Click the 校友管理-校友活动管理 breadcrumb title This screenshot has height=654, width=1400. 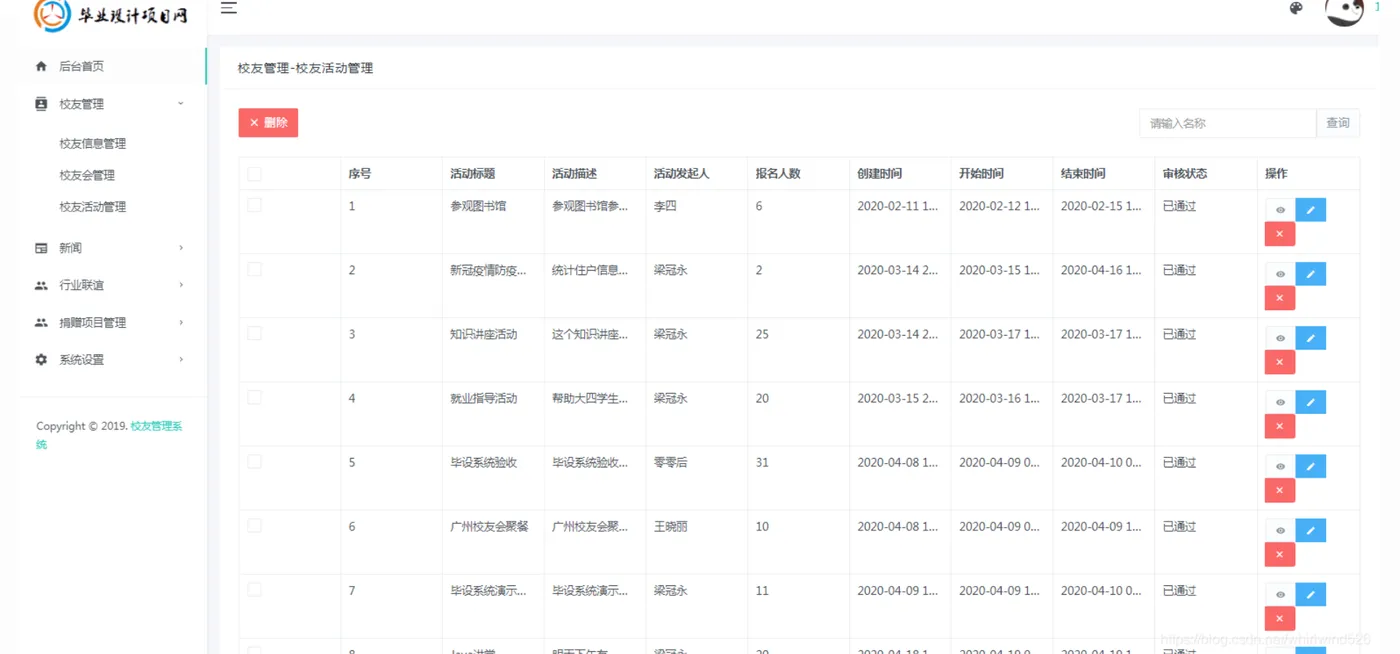point(305,68)
